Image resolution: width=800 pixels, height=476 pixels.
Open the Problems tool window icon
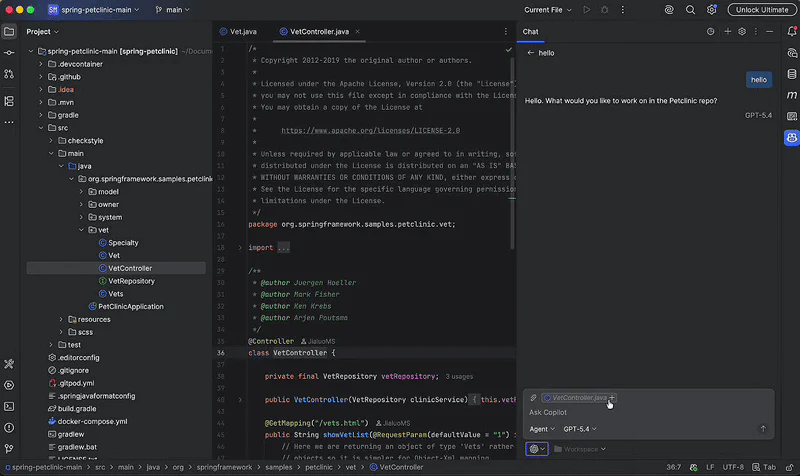pyautogui.click(x=9, y=428)
